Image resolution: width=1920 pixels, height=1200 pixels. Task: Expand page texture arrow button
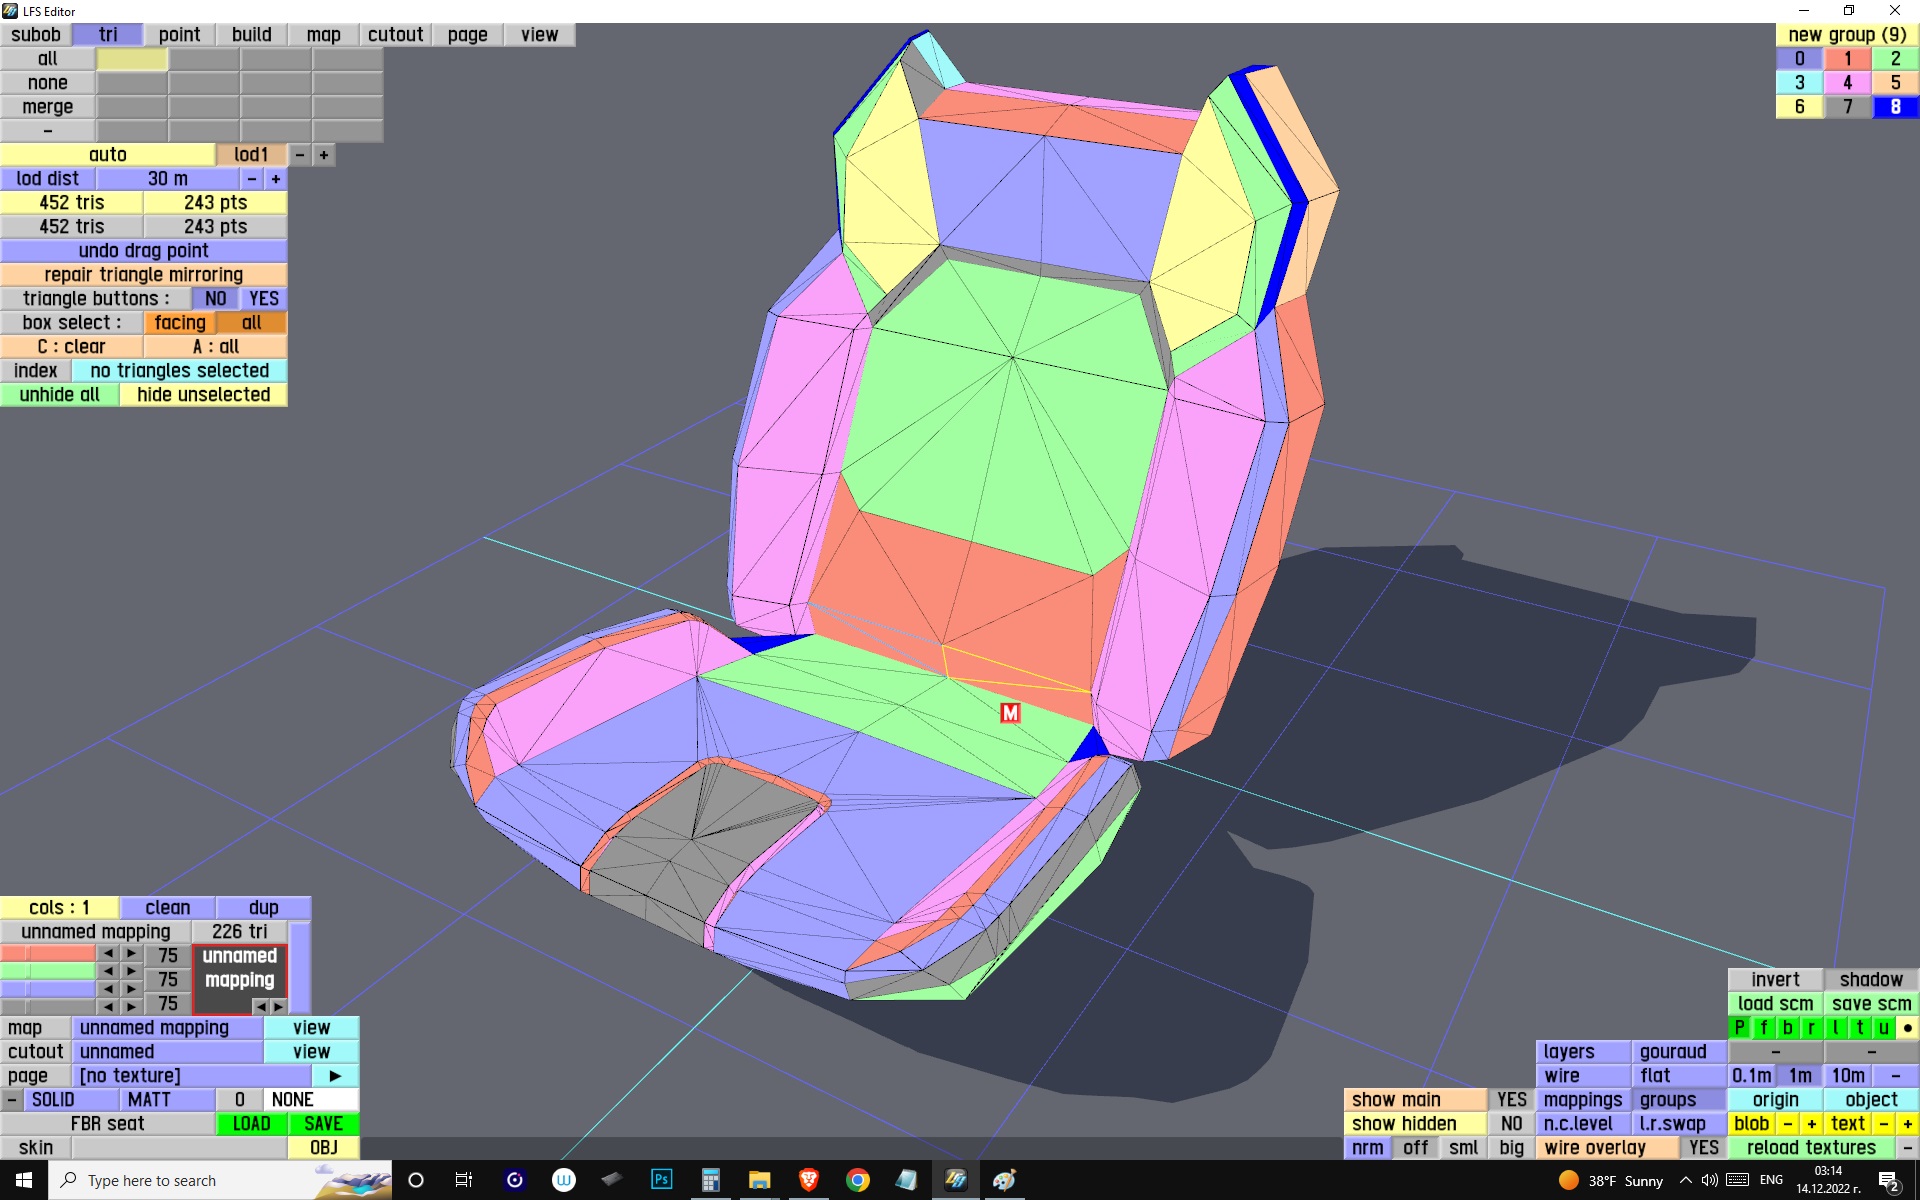click(x=335, y=1076)
